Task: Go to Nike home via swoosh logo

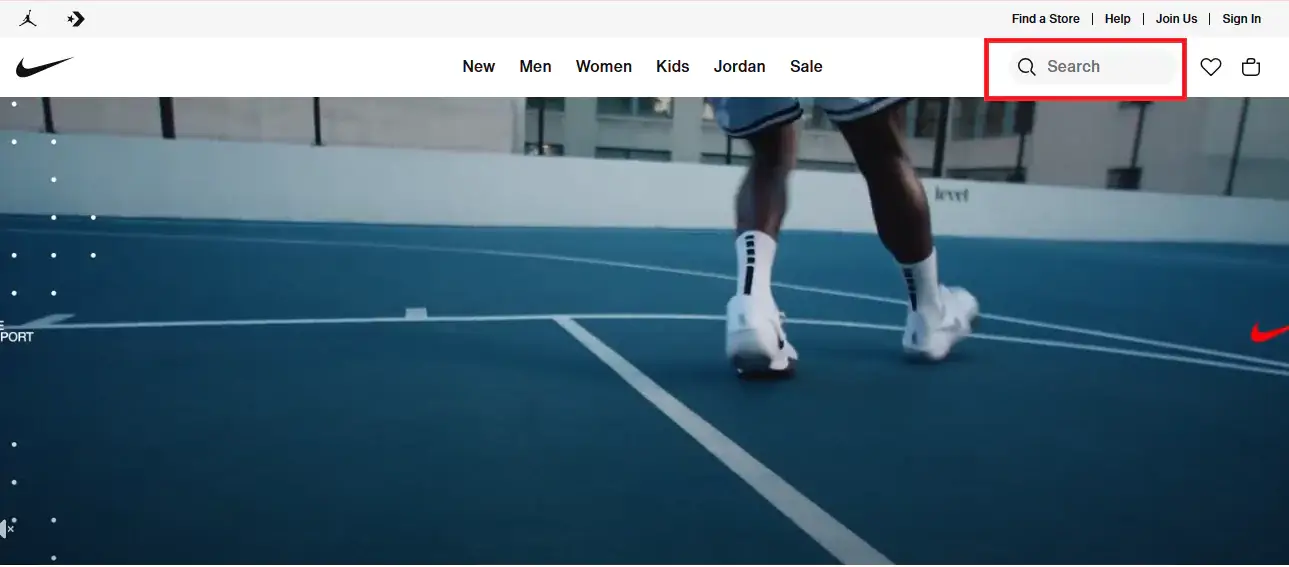Action: (45, 67)
